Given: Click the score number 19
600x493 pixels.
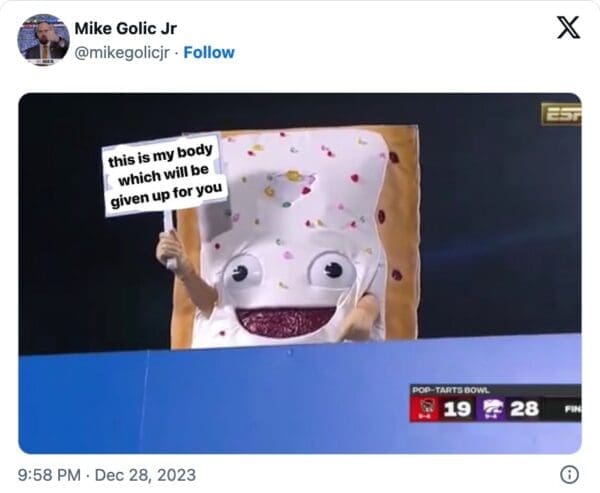Looking at the screenshot, I should point(457,409).
